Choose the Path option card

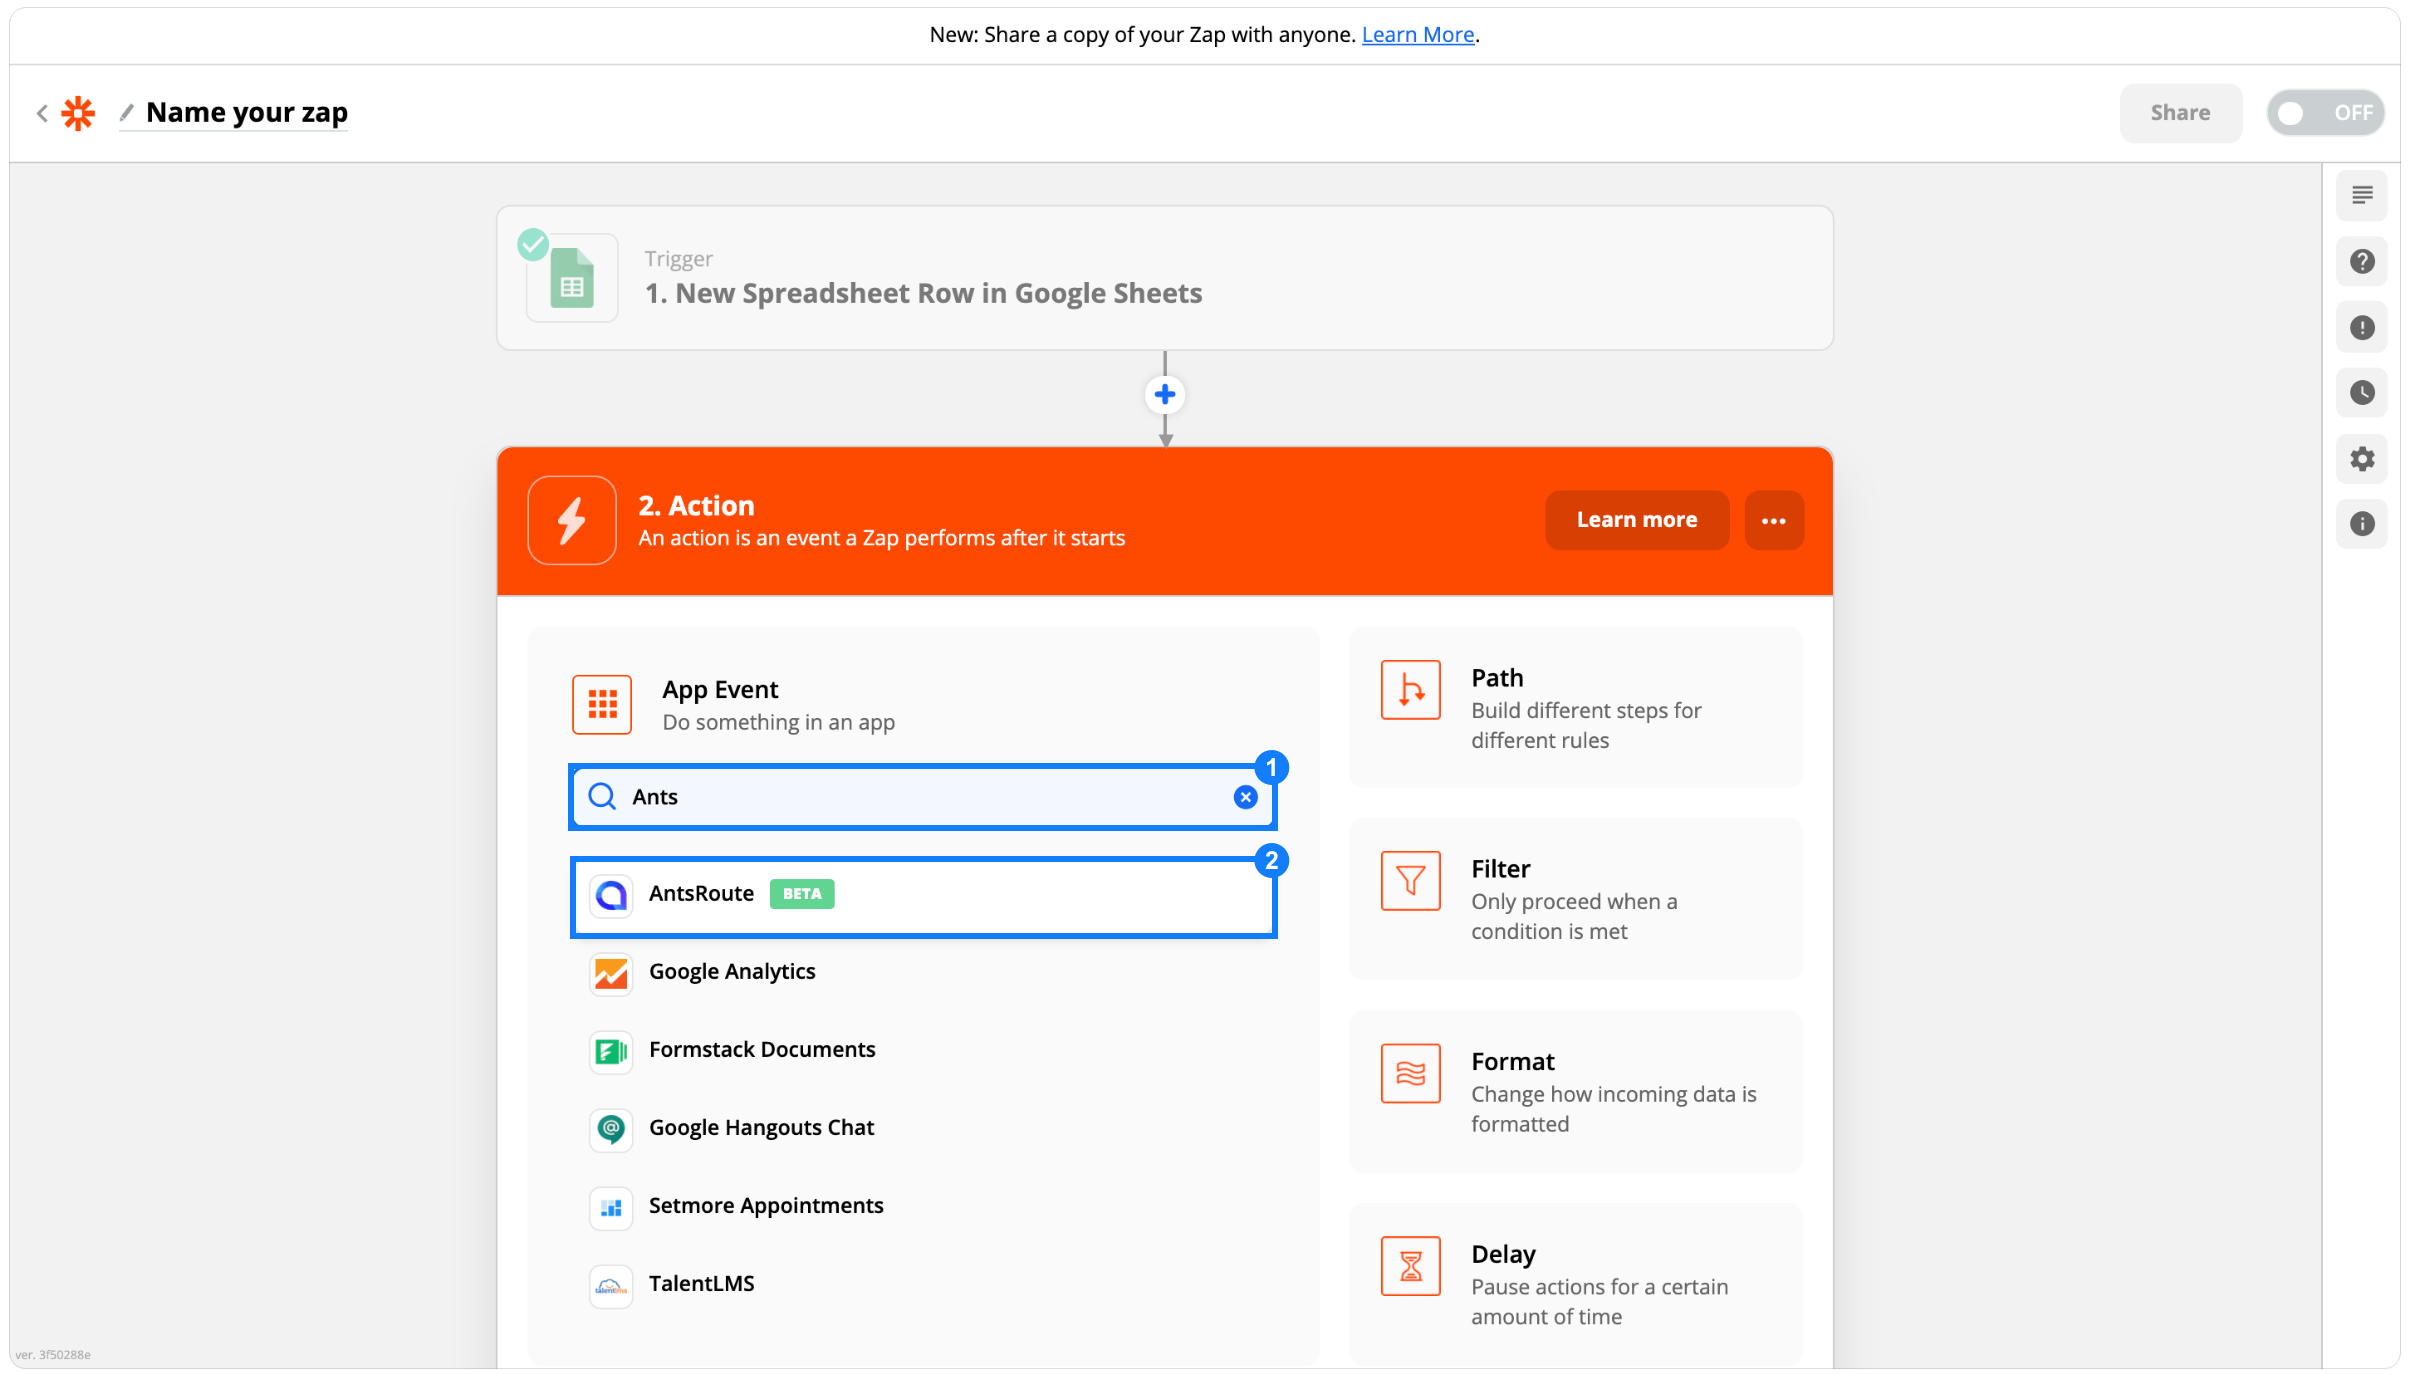[x=1576, y=707]
